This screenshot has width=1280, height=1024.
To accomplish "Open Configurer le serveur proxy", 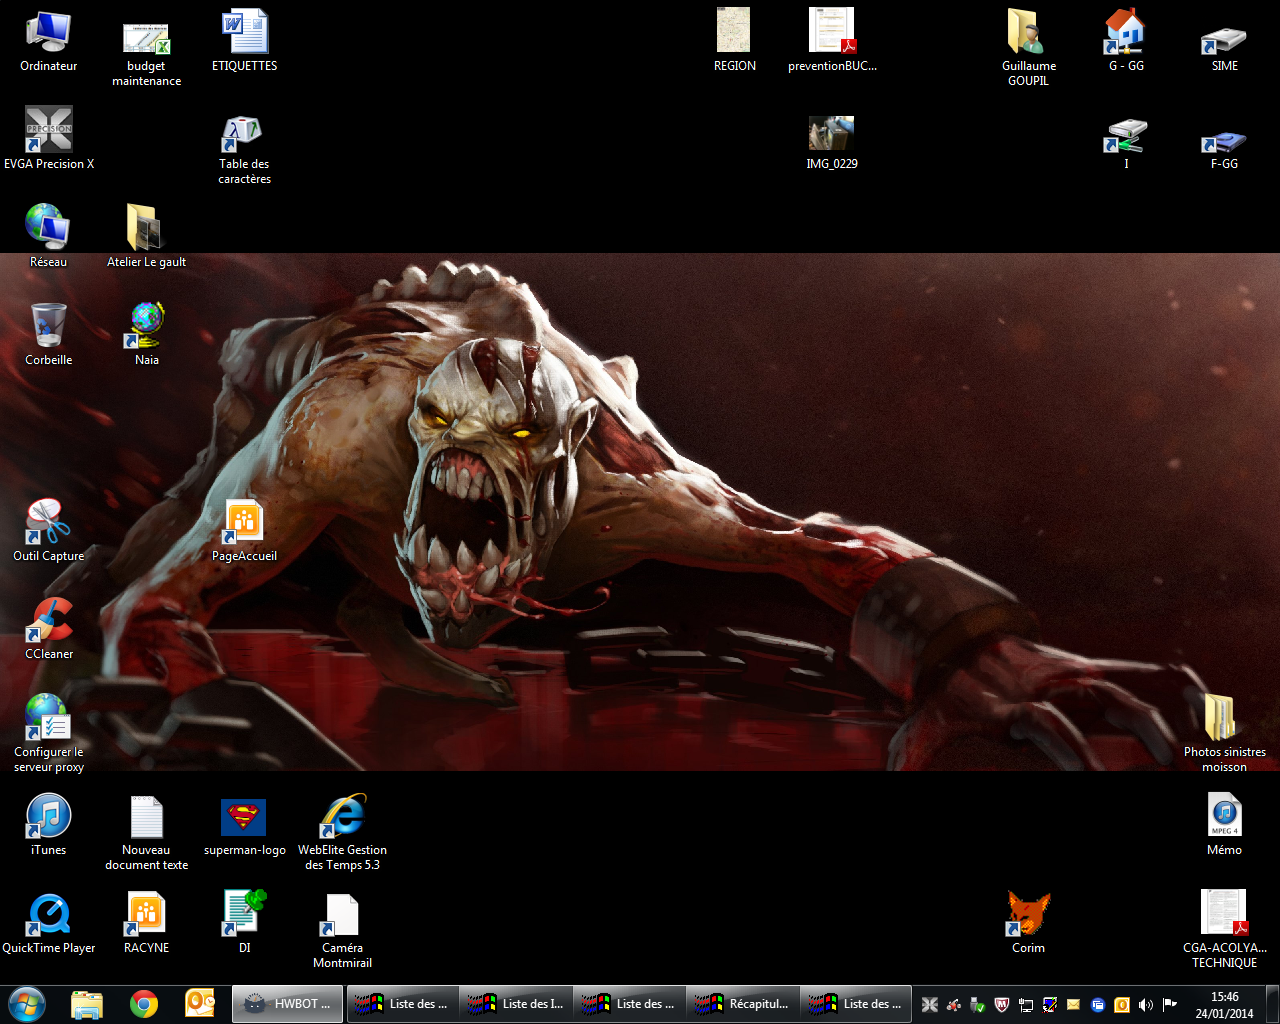I will coord(48,734).
